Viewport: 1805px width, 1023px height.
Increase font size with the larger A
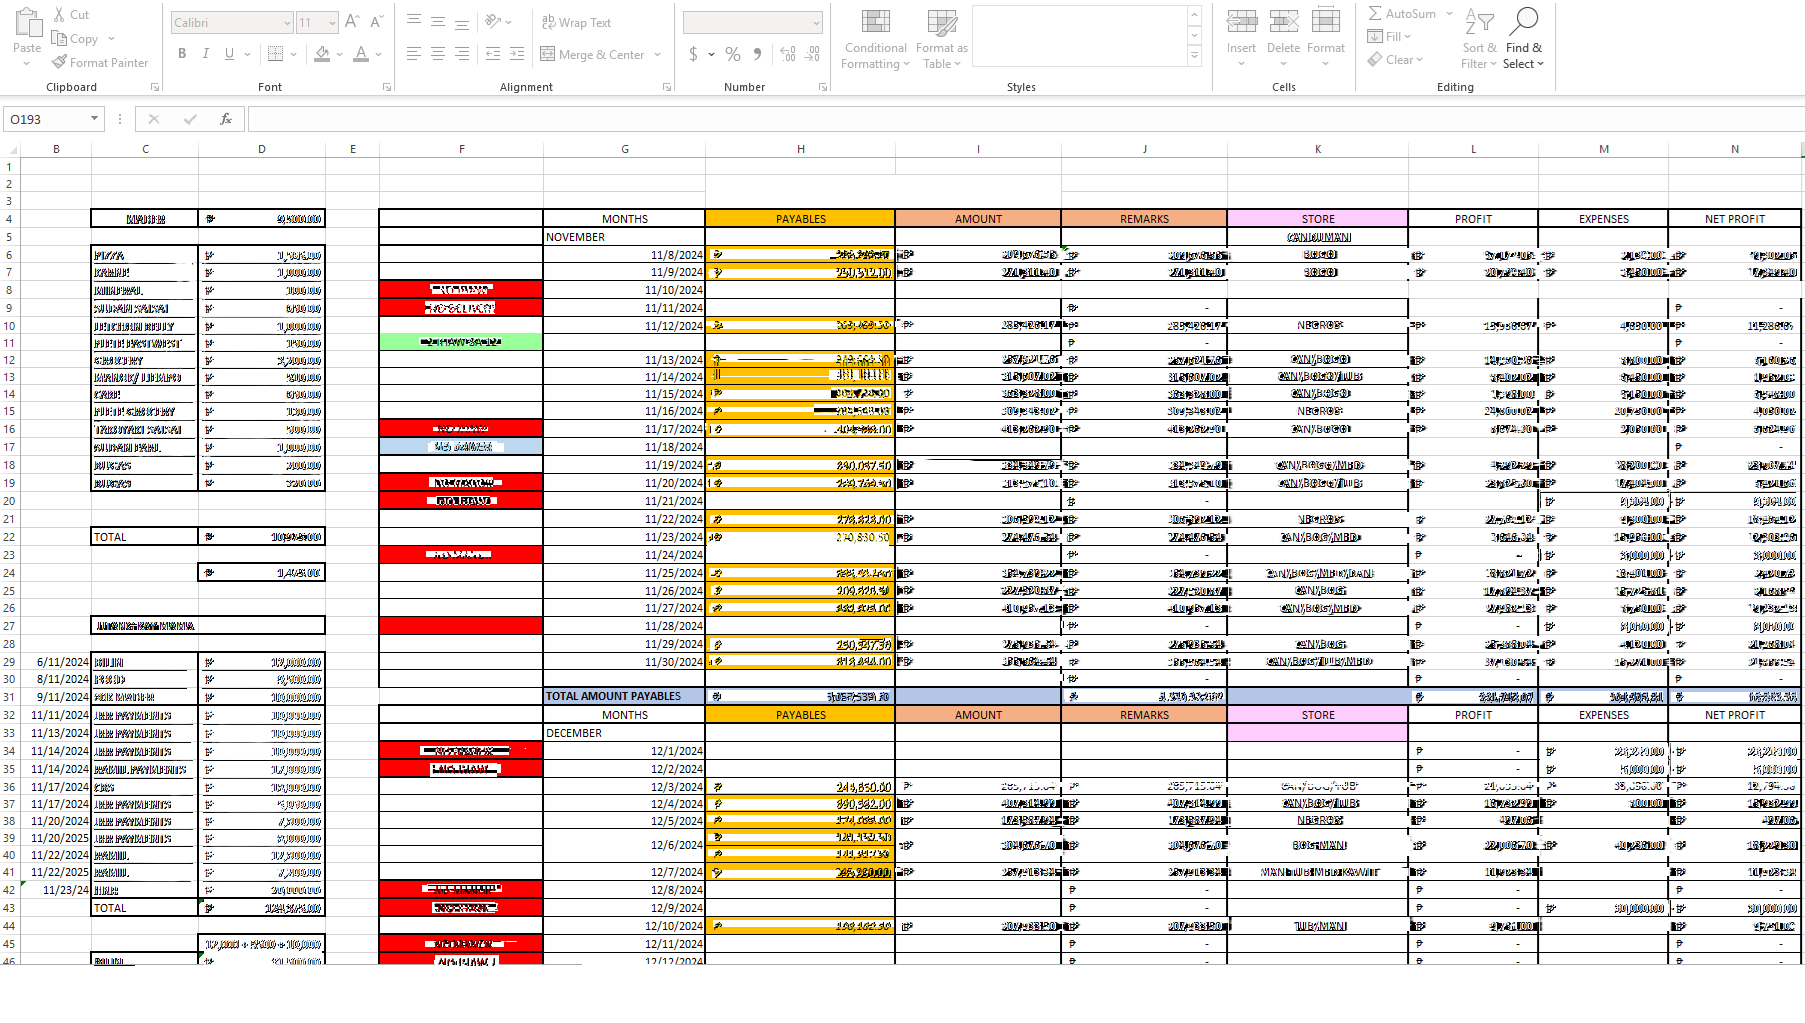pos(352,22)
